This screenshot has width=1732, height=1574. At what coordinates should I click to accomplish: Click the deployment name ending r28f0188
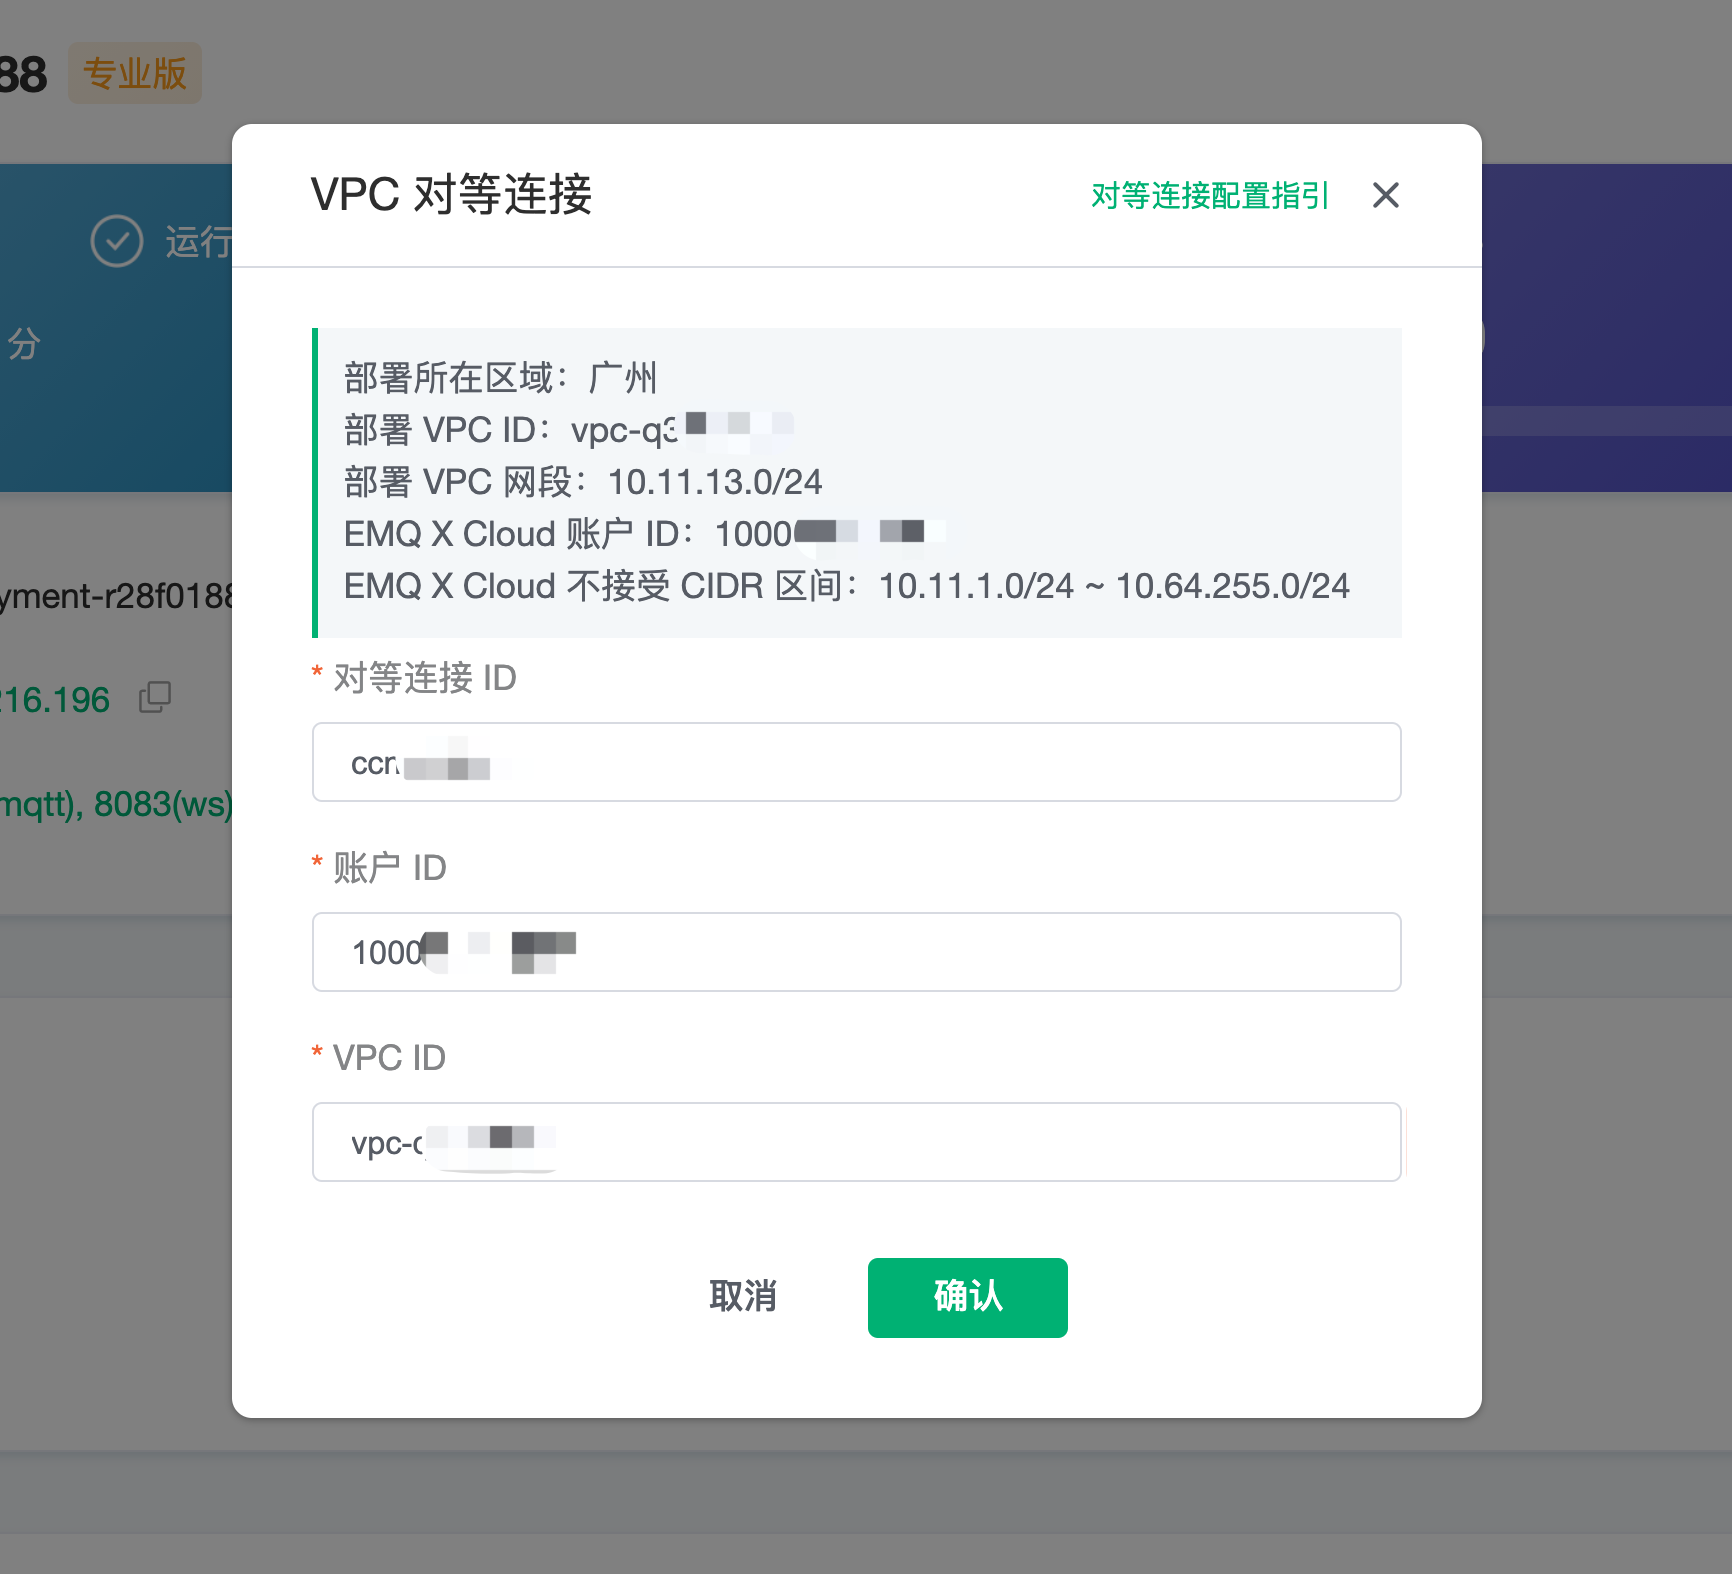pos(116,596)
